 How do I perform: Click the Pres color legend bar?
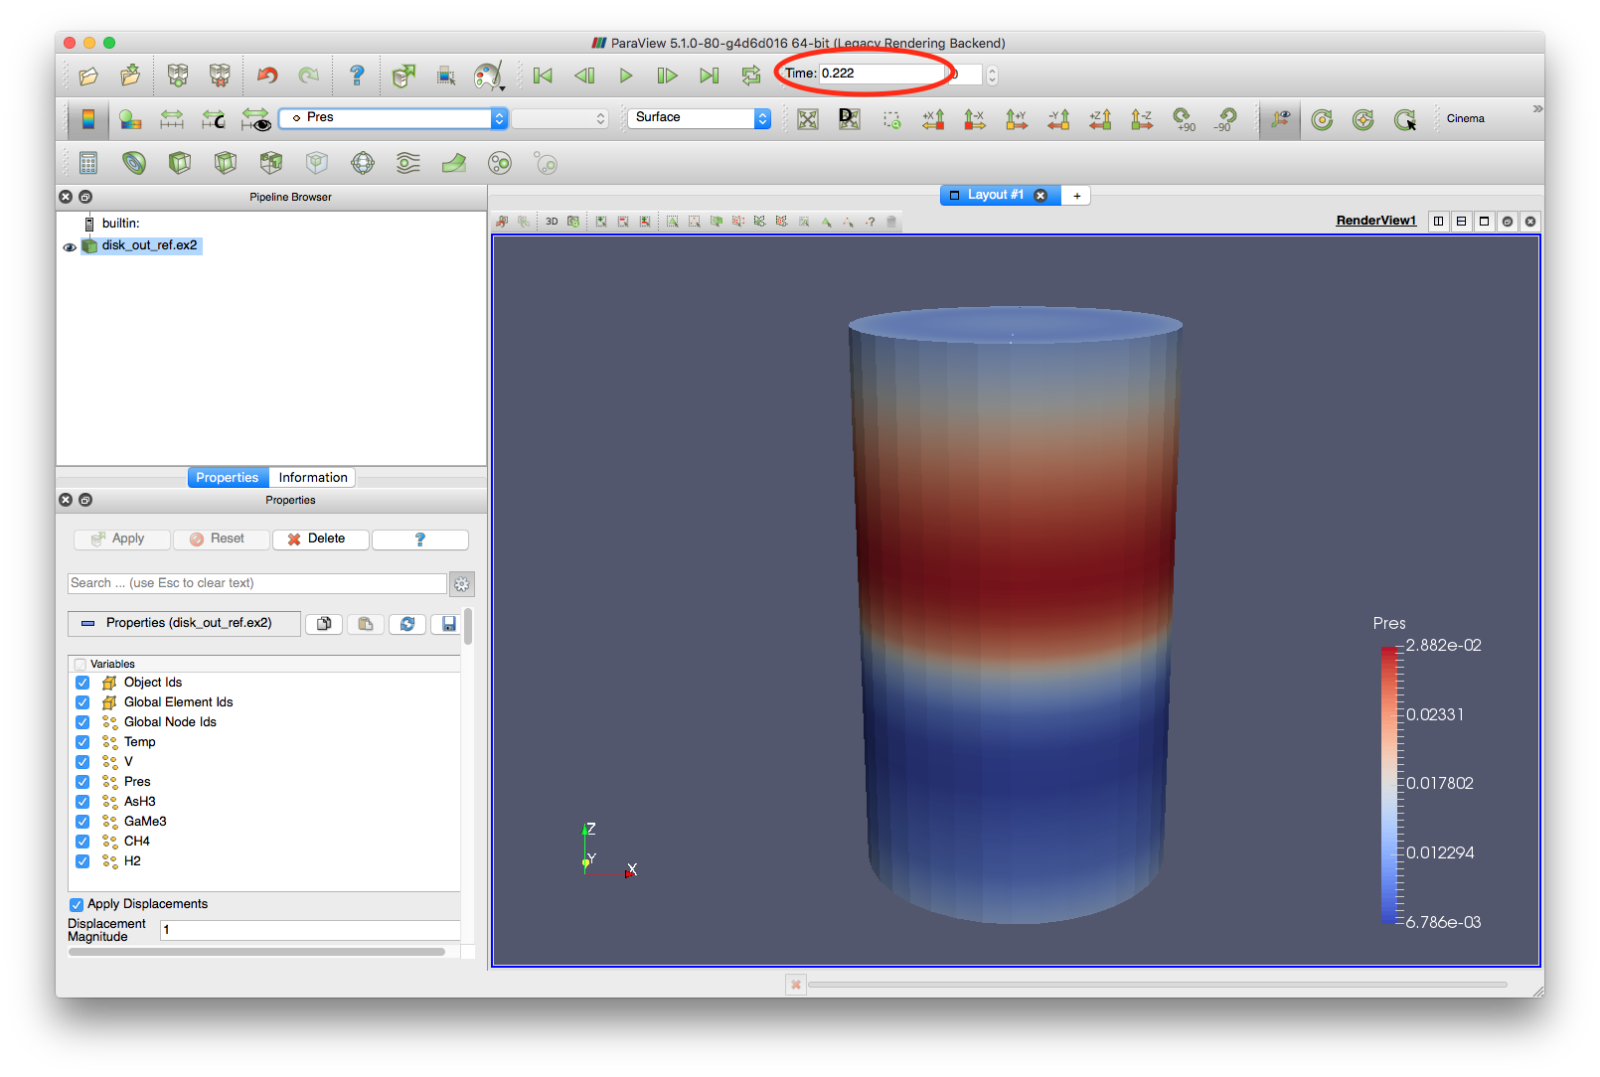point(1388,785)
